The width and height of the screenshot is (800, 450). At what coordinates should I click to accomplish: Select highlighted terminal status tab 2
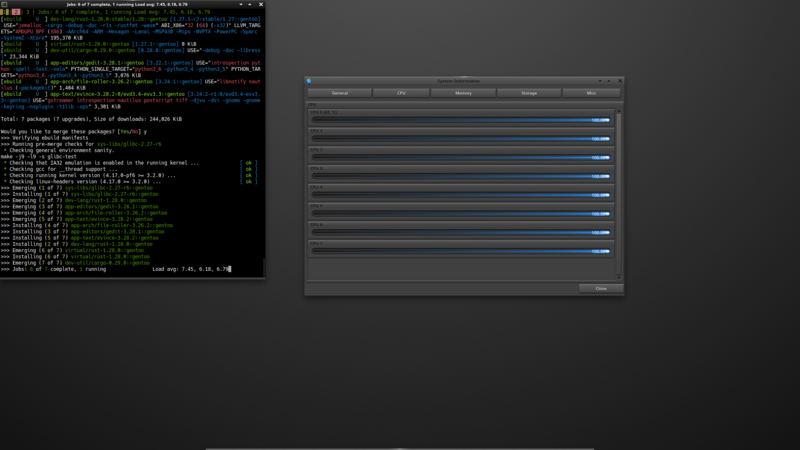16,12
